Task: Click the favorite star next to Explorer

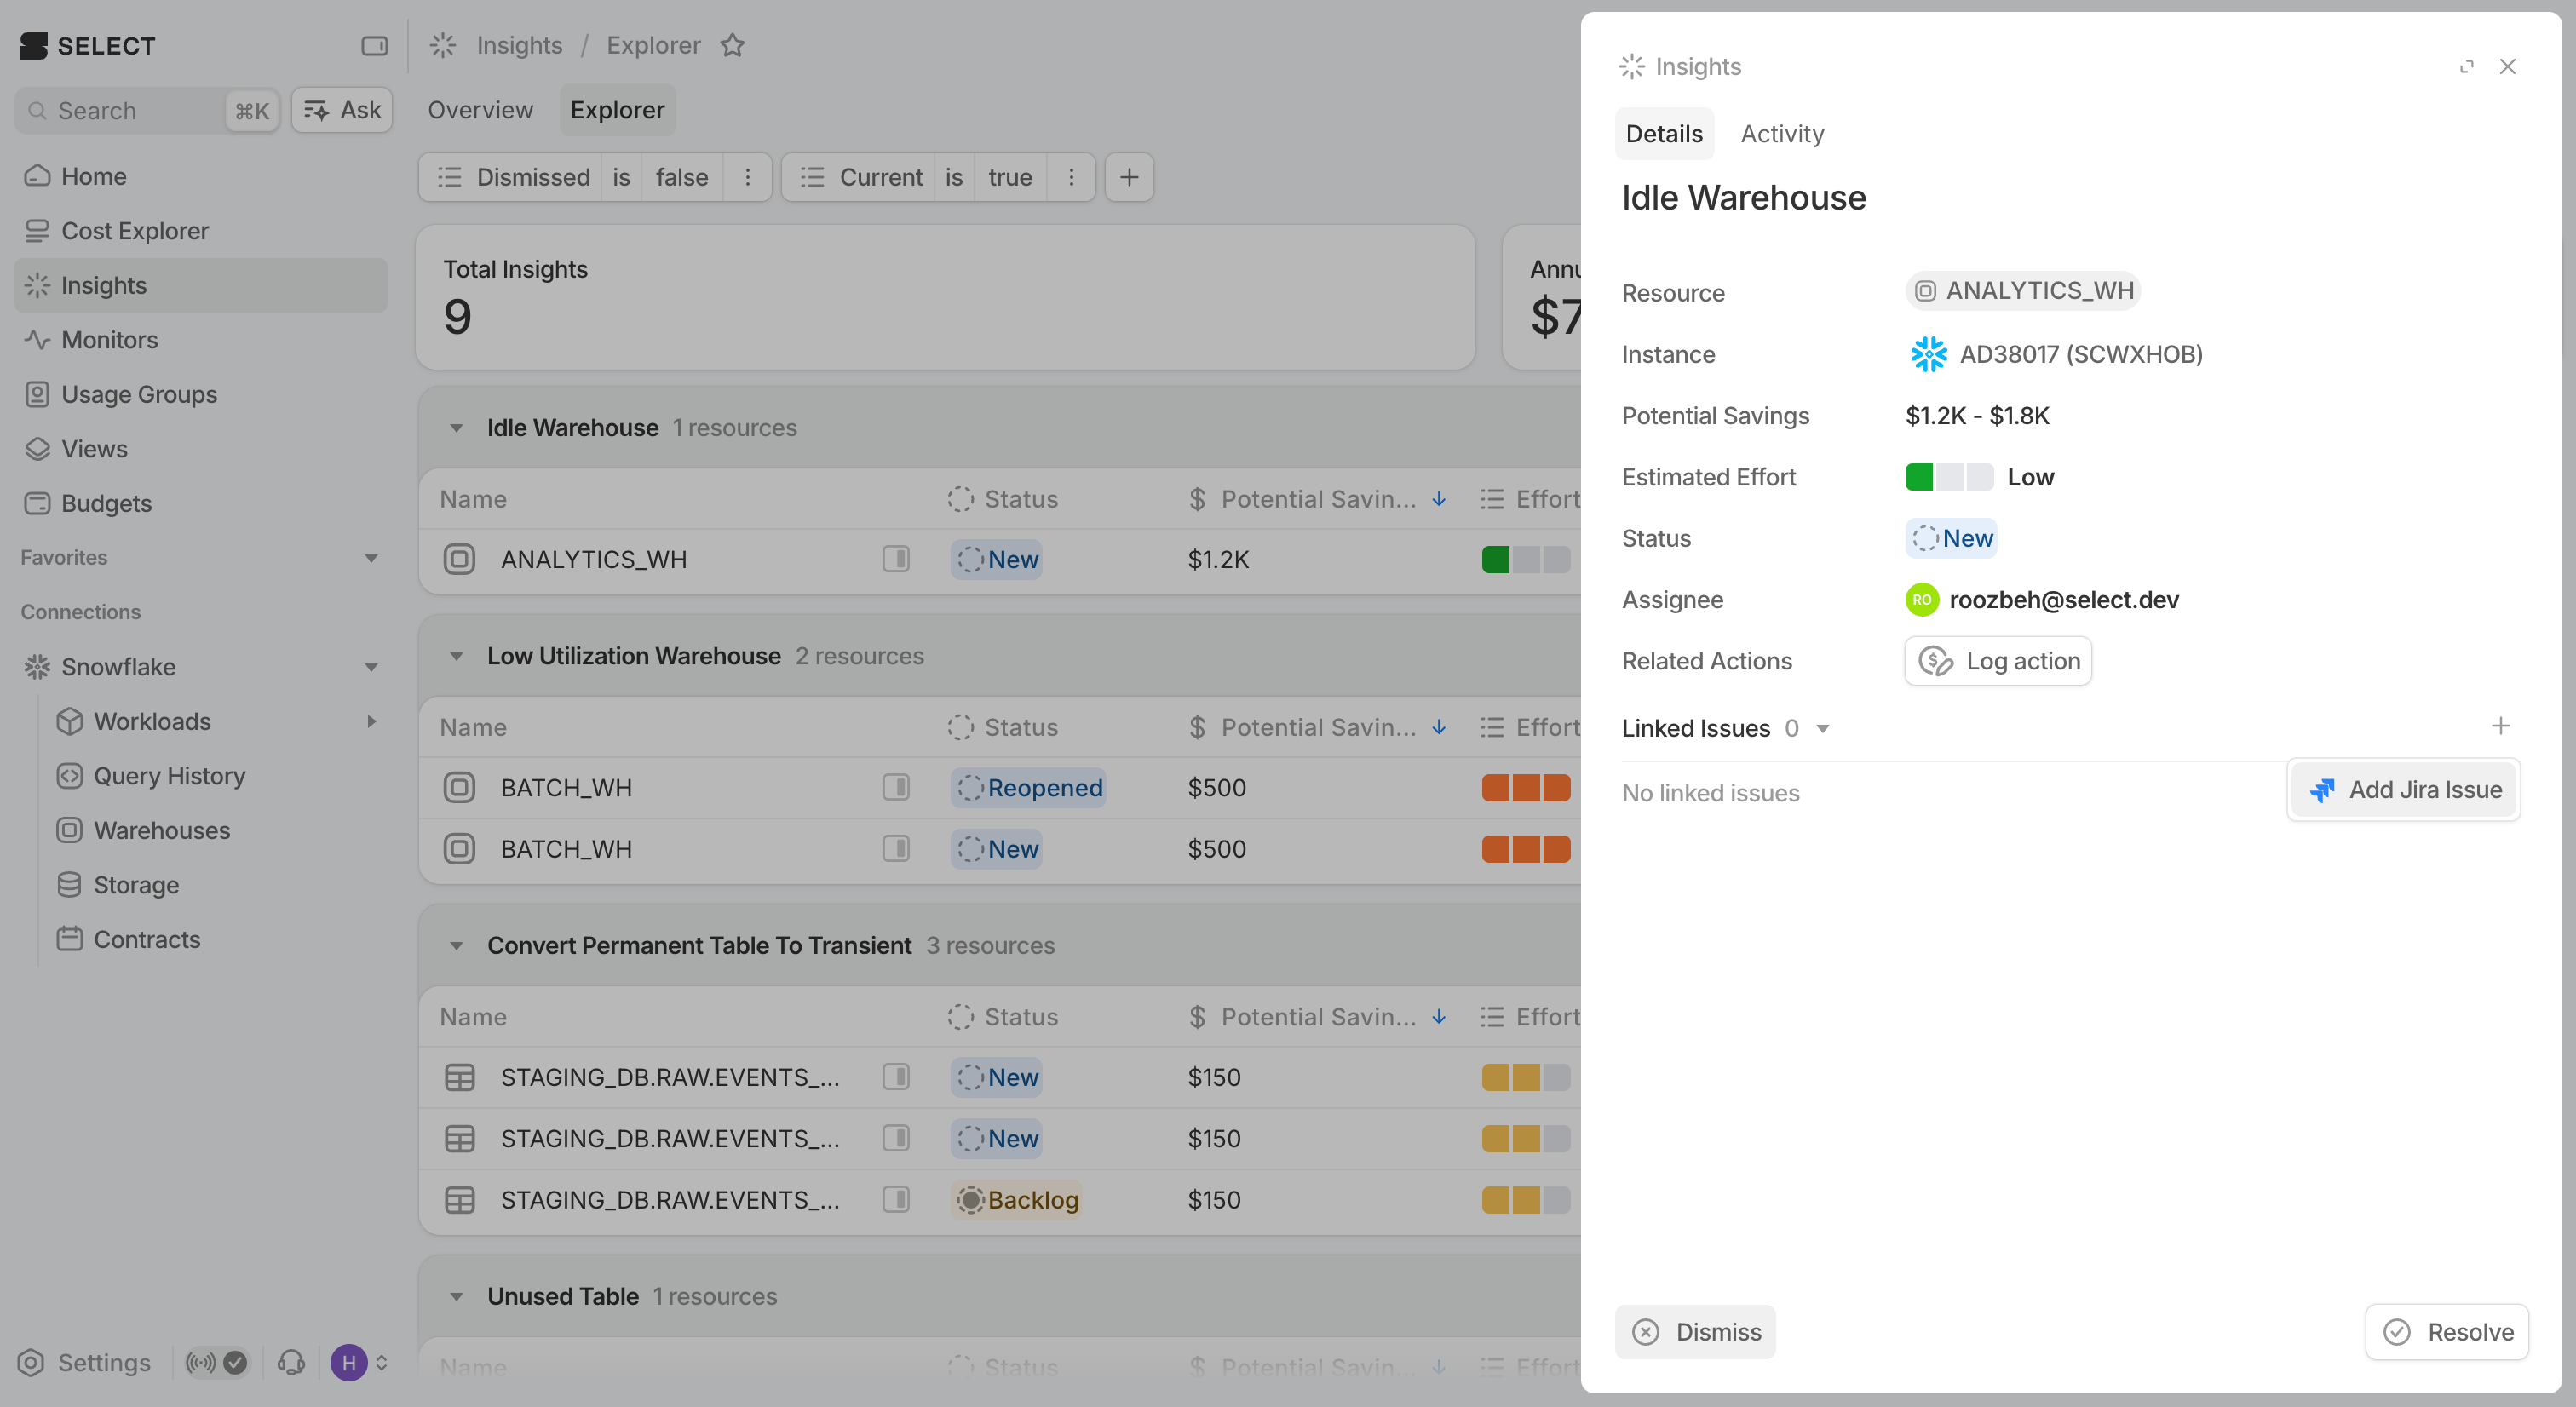Action: [733, 45]
